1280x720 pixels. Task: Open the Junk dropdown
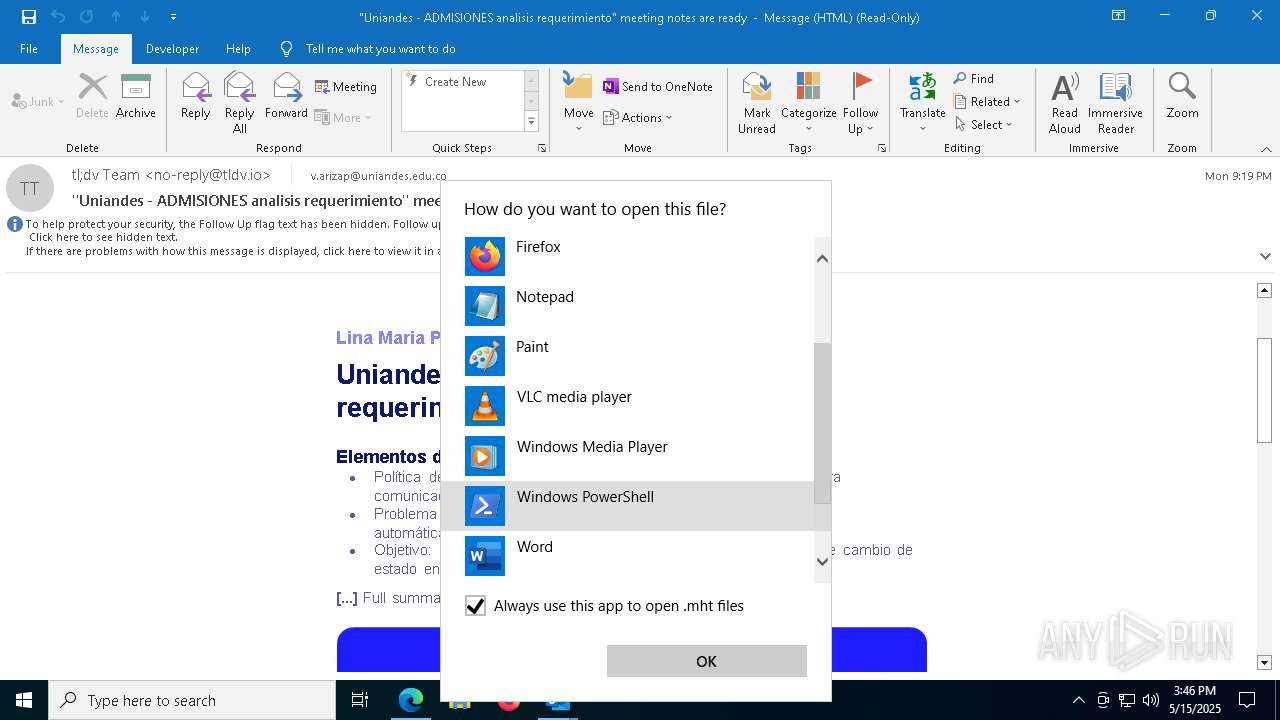pos(37,101)
